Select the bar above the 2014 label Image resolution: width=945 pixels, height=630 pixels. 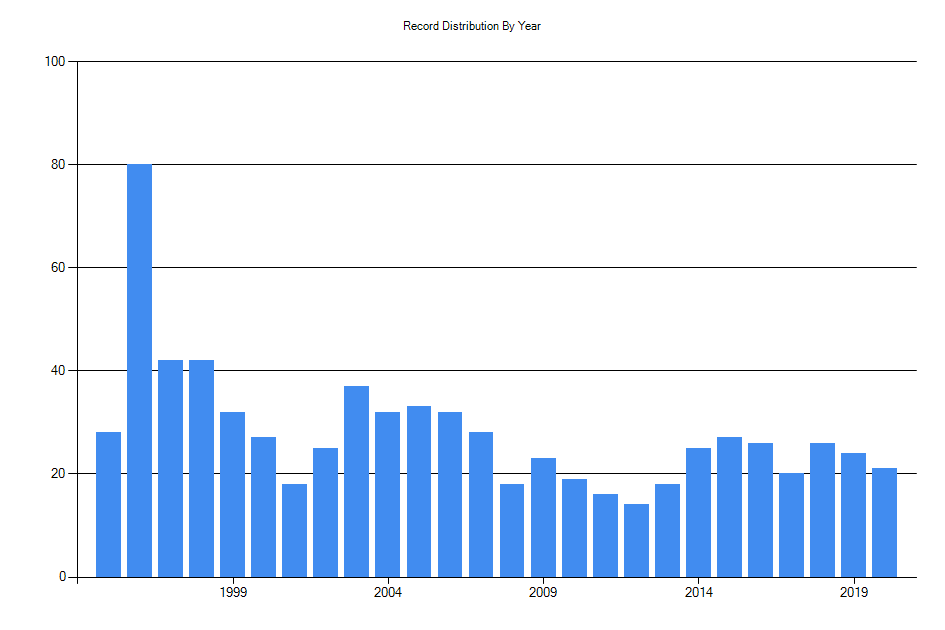click(x=699, y=512)
